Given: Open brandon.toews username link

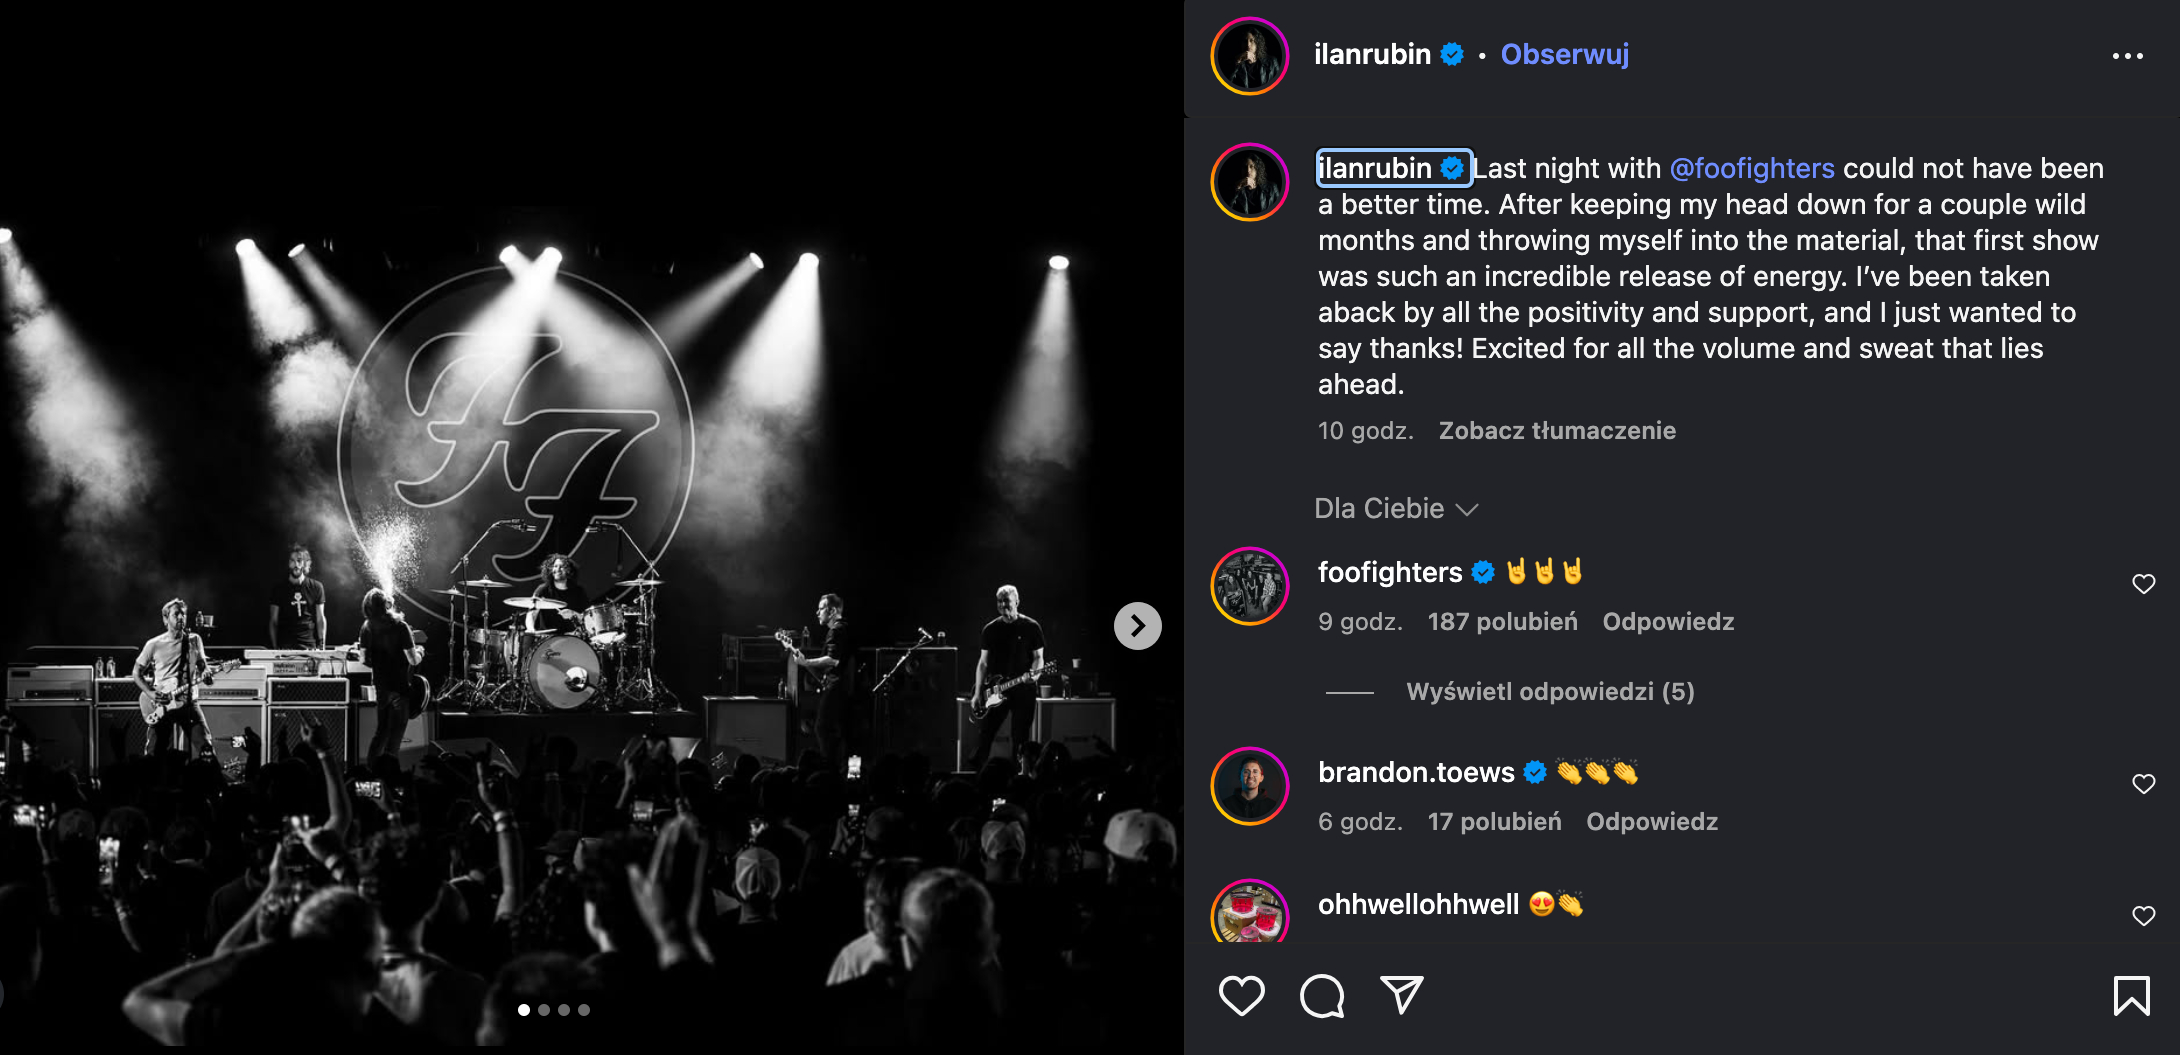Looking at the screenshot, I should 1416,772.
